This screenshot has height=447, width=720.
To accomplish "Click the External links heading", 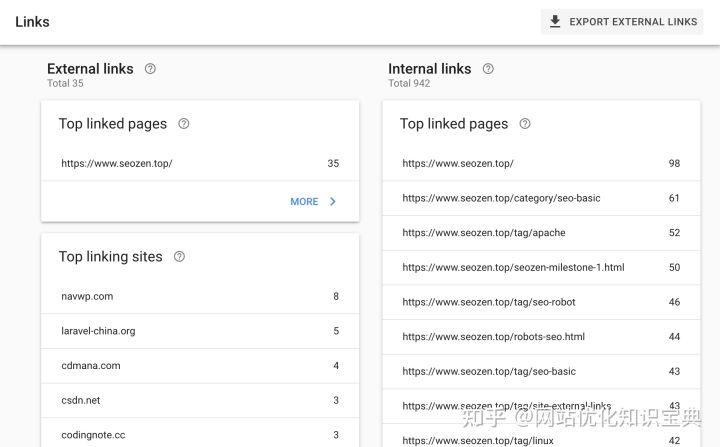I will [x=90, y=69].
